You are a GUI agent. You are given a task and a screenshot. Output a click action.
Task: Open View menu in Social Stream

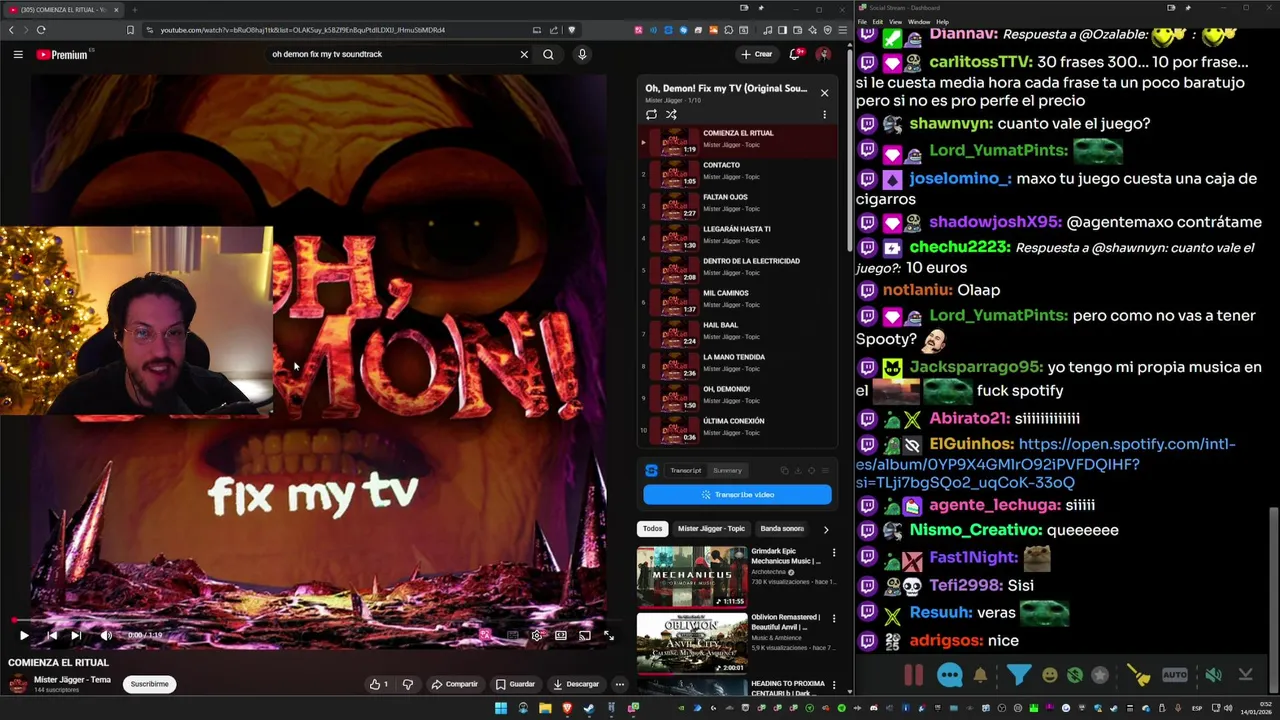(895, 21)
